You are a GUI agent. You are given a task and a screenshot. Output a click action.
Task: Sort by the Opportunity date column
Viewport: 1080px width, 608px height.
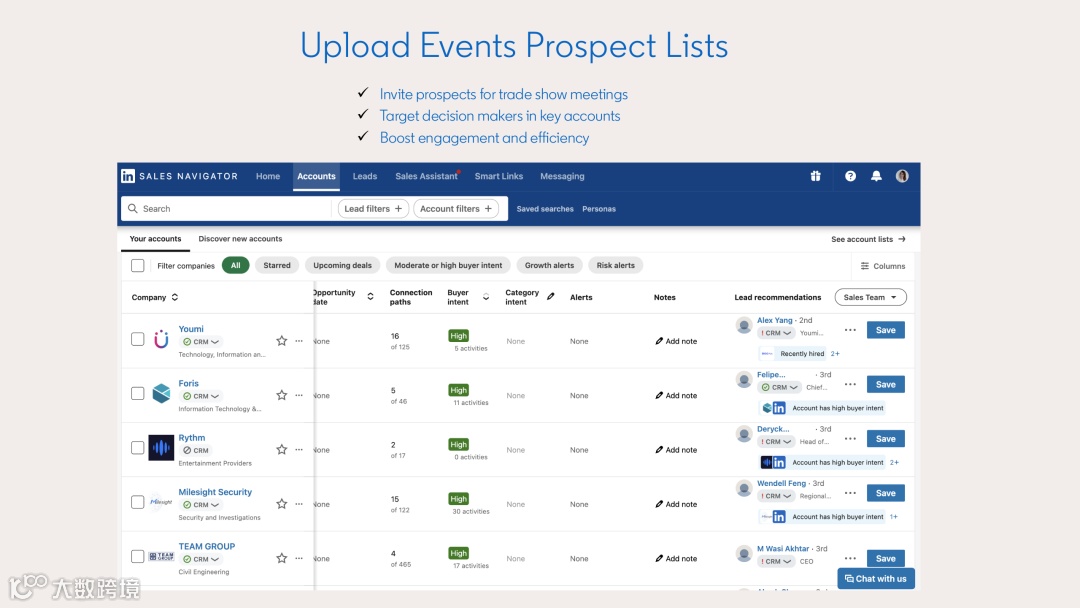click(370, 297)
